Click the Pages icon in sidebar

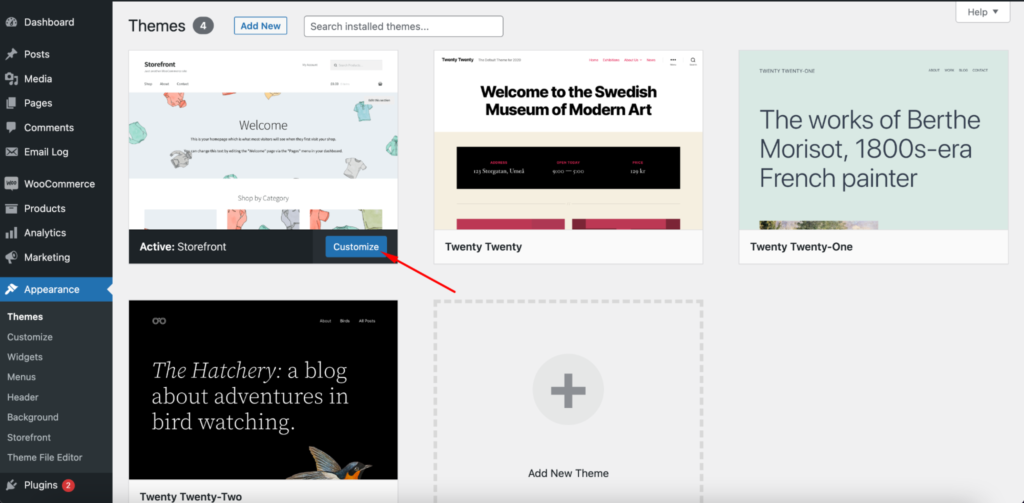(11, 103)
